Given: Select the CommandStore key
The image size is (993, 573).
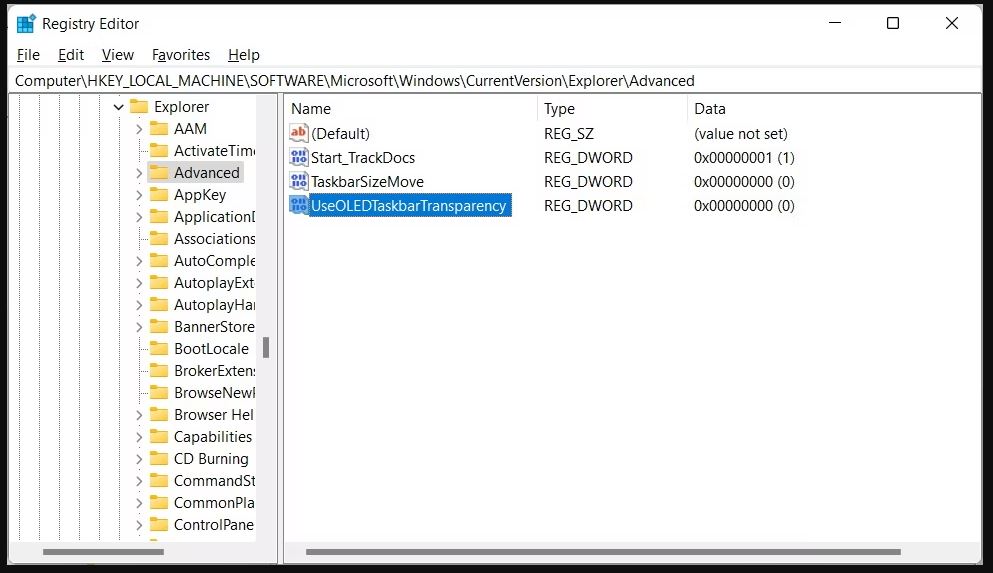Looking at the screenshot, I should [x=214, y=481].
